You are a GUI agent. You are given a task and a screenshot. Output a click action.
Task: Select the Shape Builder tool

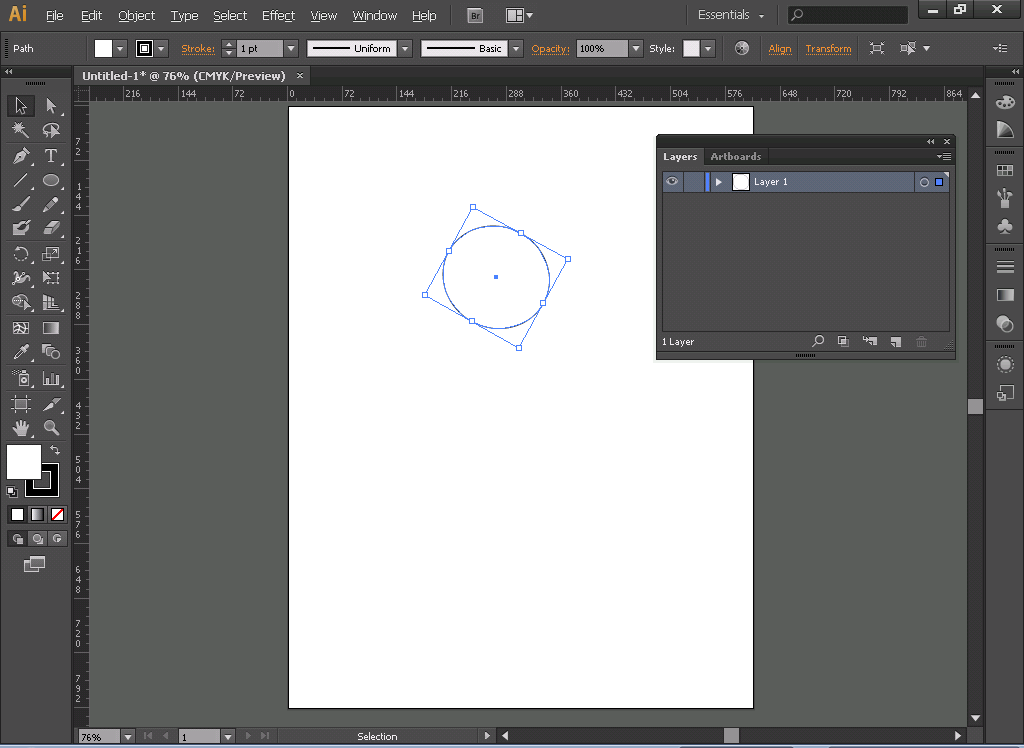click(x=21, y=302)
